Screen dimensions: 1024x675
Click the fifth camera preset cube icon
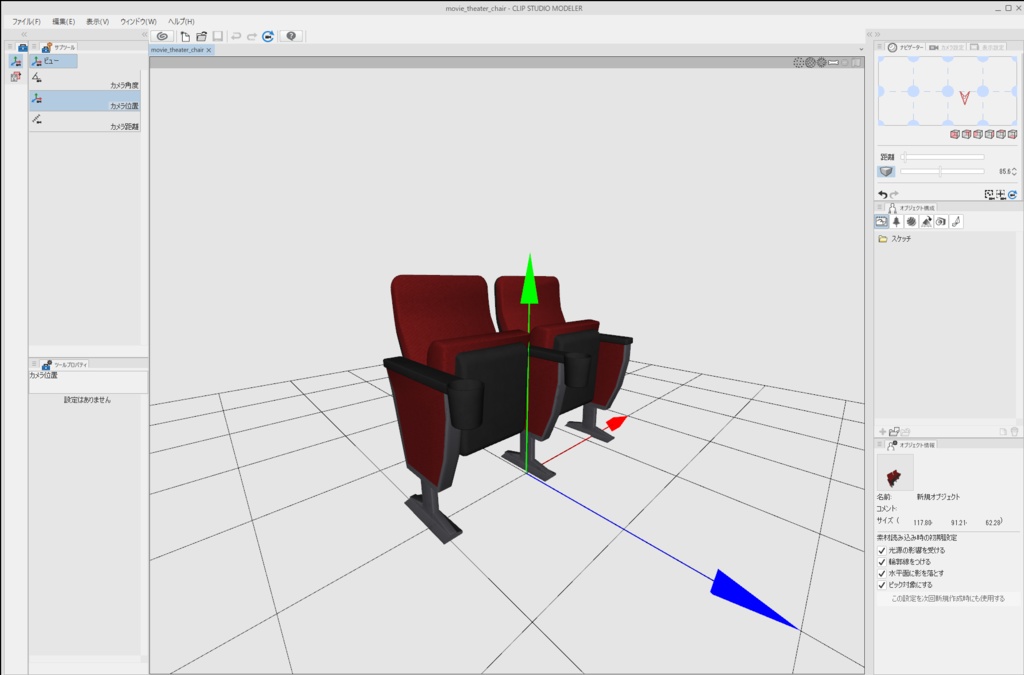[x=1001, y=134]
